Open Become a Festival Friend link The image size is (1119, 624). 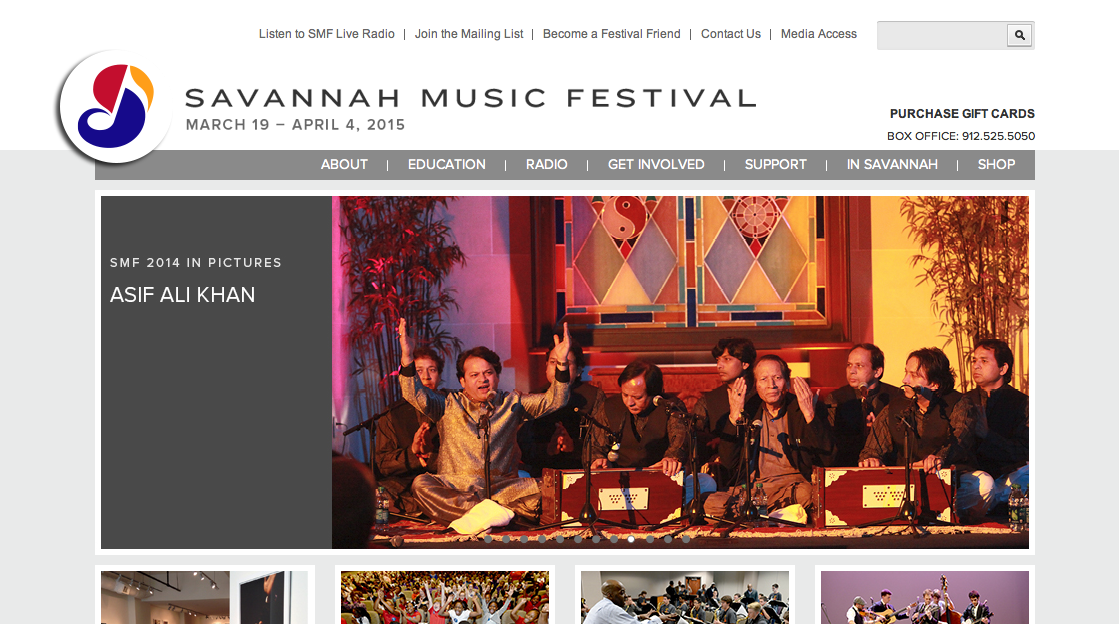tap(612, 34)
